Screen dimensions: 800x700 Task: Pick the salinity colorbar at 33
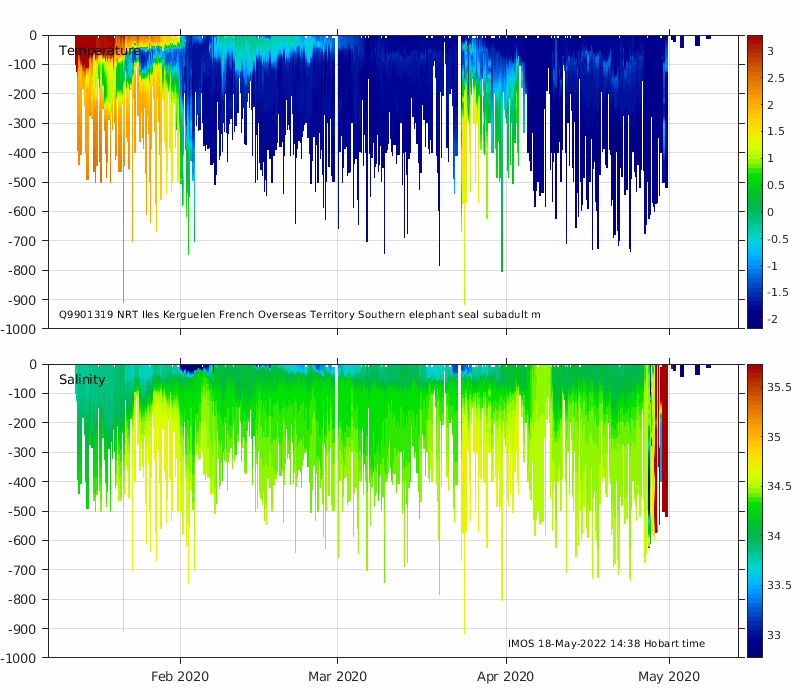coord(755,635)
